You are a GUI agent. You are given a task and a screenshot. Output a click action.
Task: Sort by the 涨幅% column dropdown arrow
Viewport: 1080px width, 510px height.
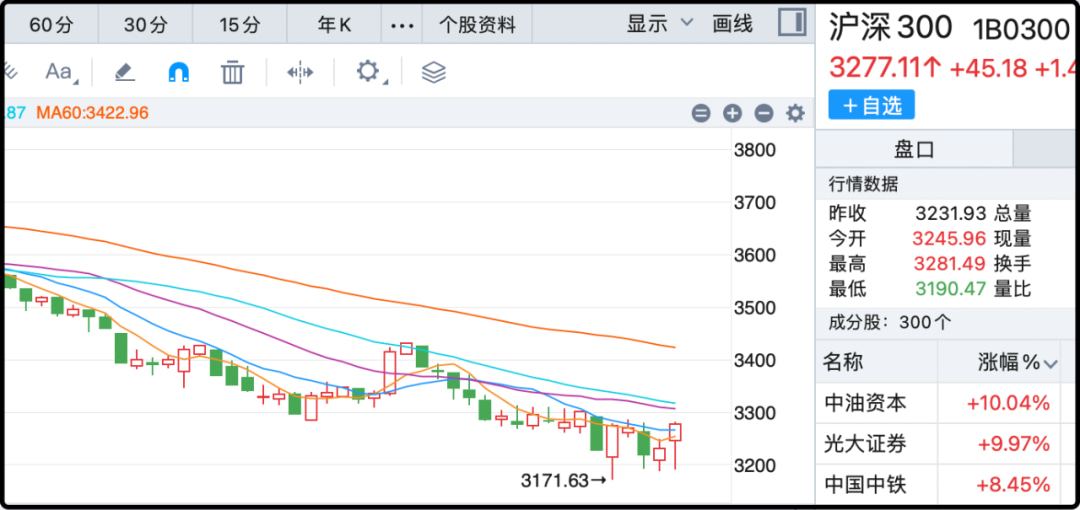1050,364
